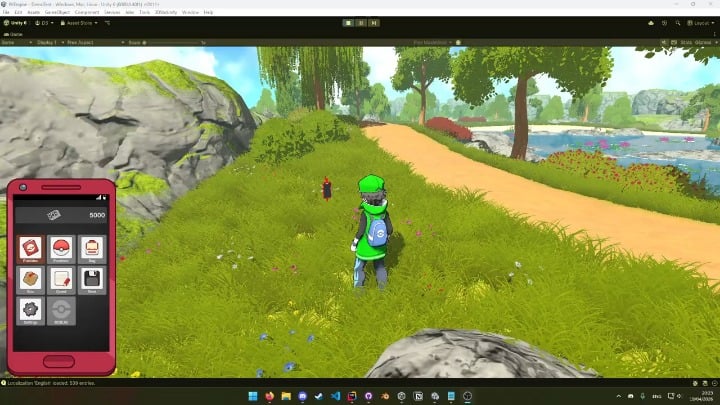Open the Game tab three-dot options menu
The width and height of the screenshot is (720, 405).
[715, 34]
